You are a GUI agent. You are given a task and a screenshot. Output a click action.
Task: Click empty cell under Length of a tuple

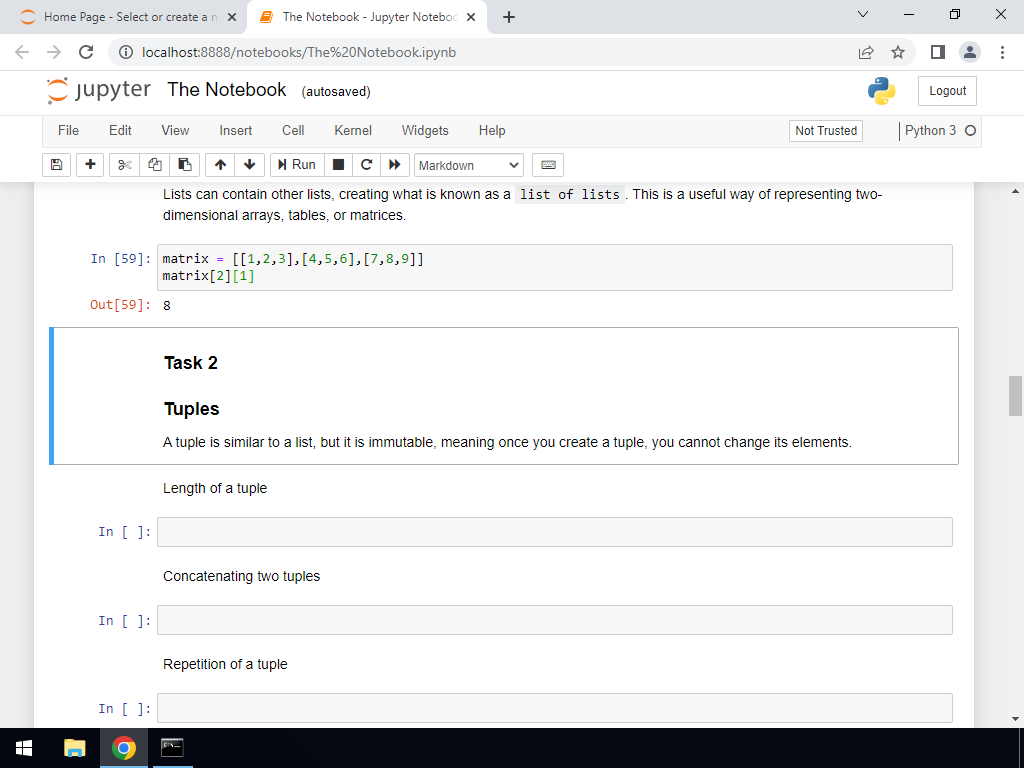click(554, 532)
